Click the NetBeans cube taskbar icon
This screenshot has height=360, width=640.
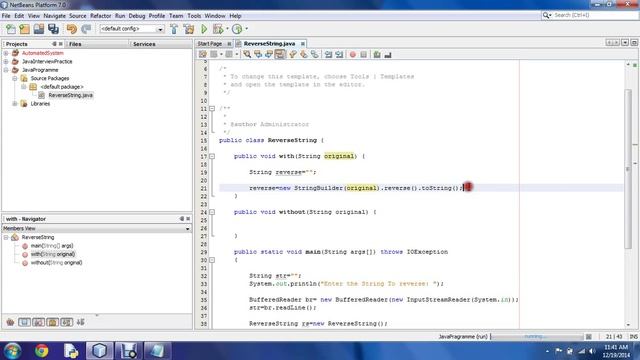[99, 351]
